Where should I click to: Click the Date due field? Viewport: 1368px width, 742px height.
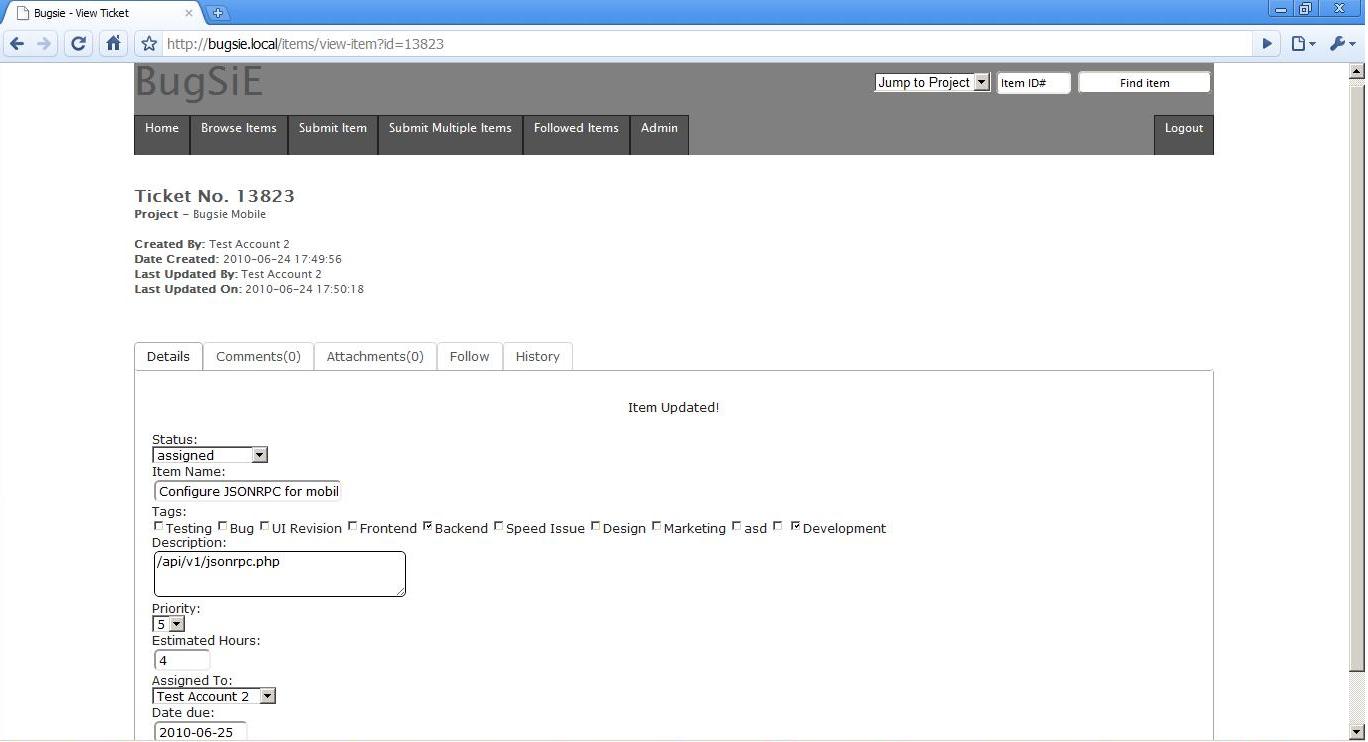point(200,731)
